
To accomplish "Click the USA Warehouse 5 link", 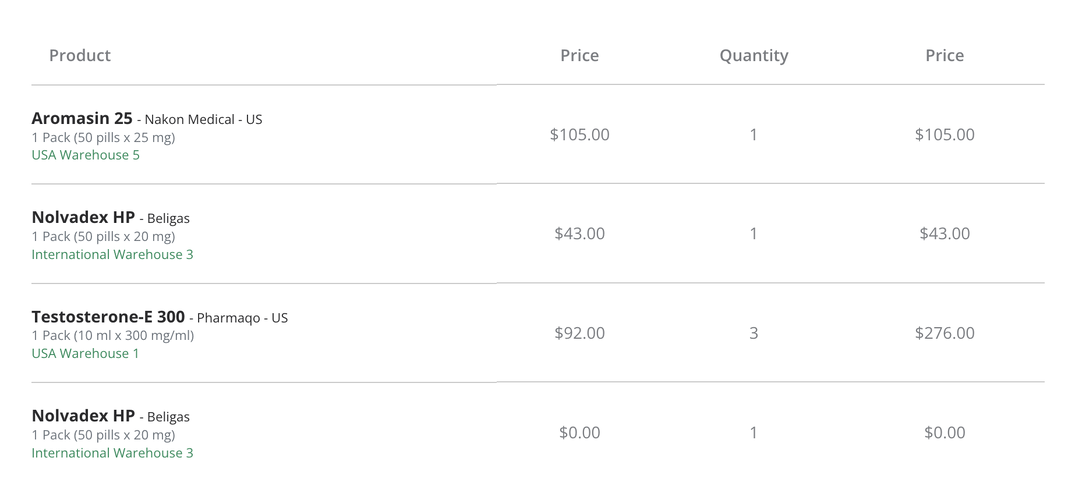I will point(85,155).
